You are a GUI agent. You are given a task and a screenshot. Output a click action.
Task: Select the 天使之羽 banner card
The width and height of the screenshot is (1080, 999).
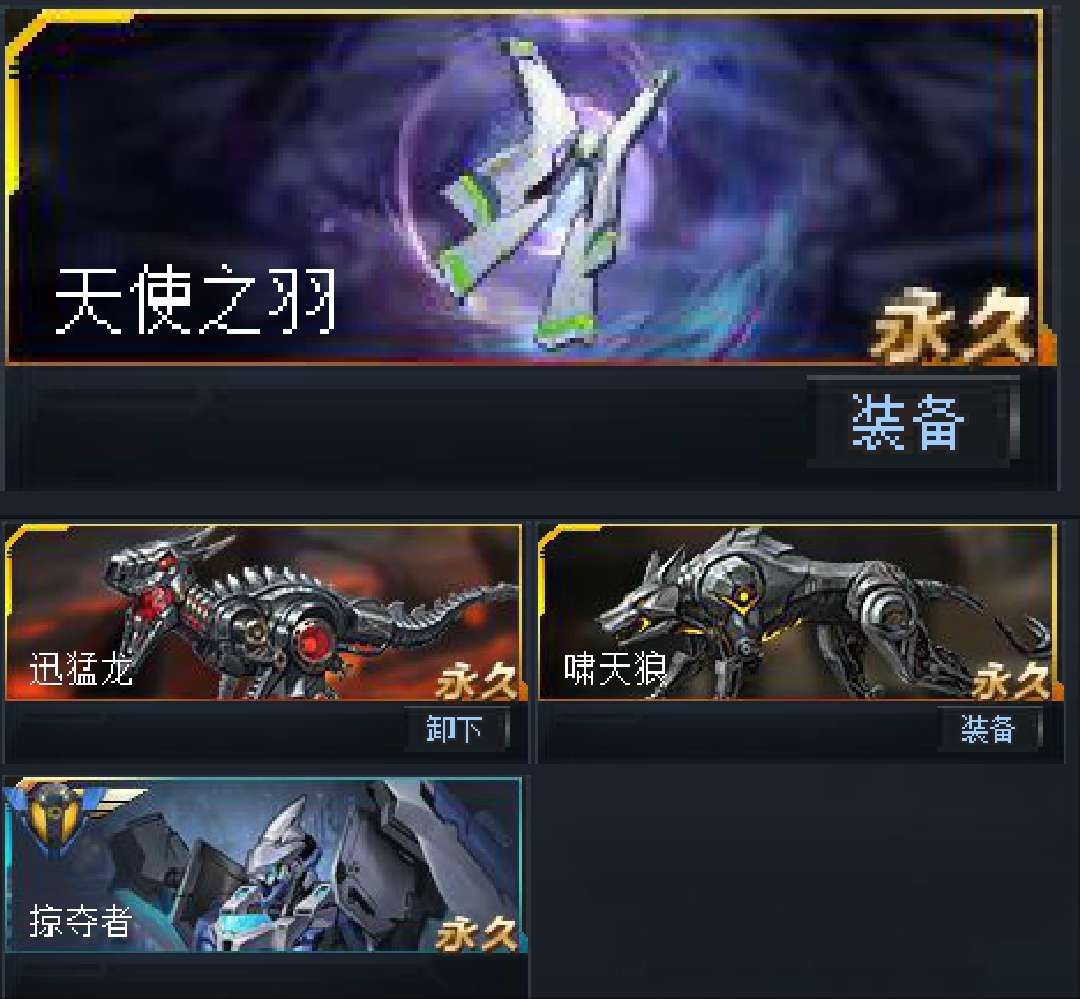[525, 187]
